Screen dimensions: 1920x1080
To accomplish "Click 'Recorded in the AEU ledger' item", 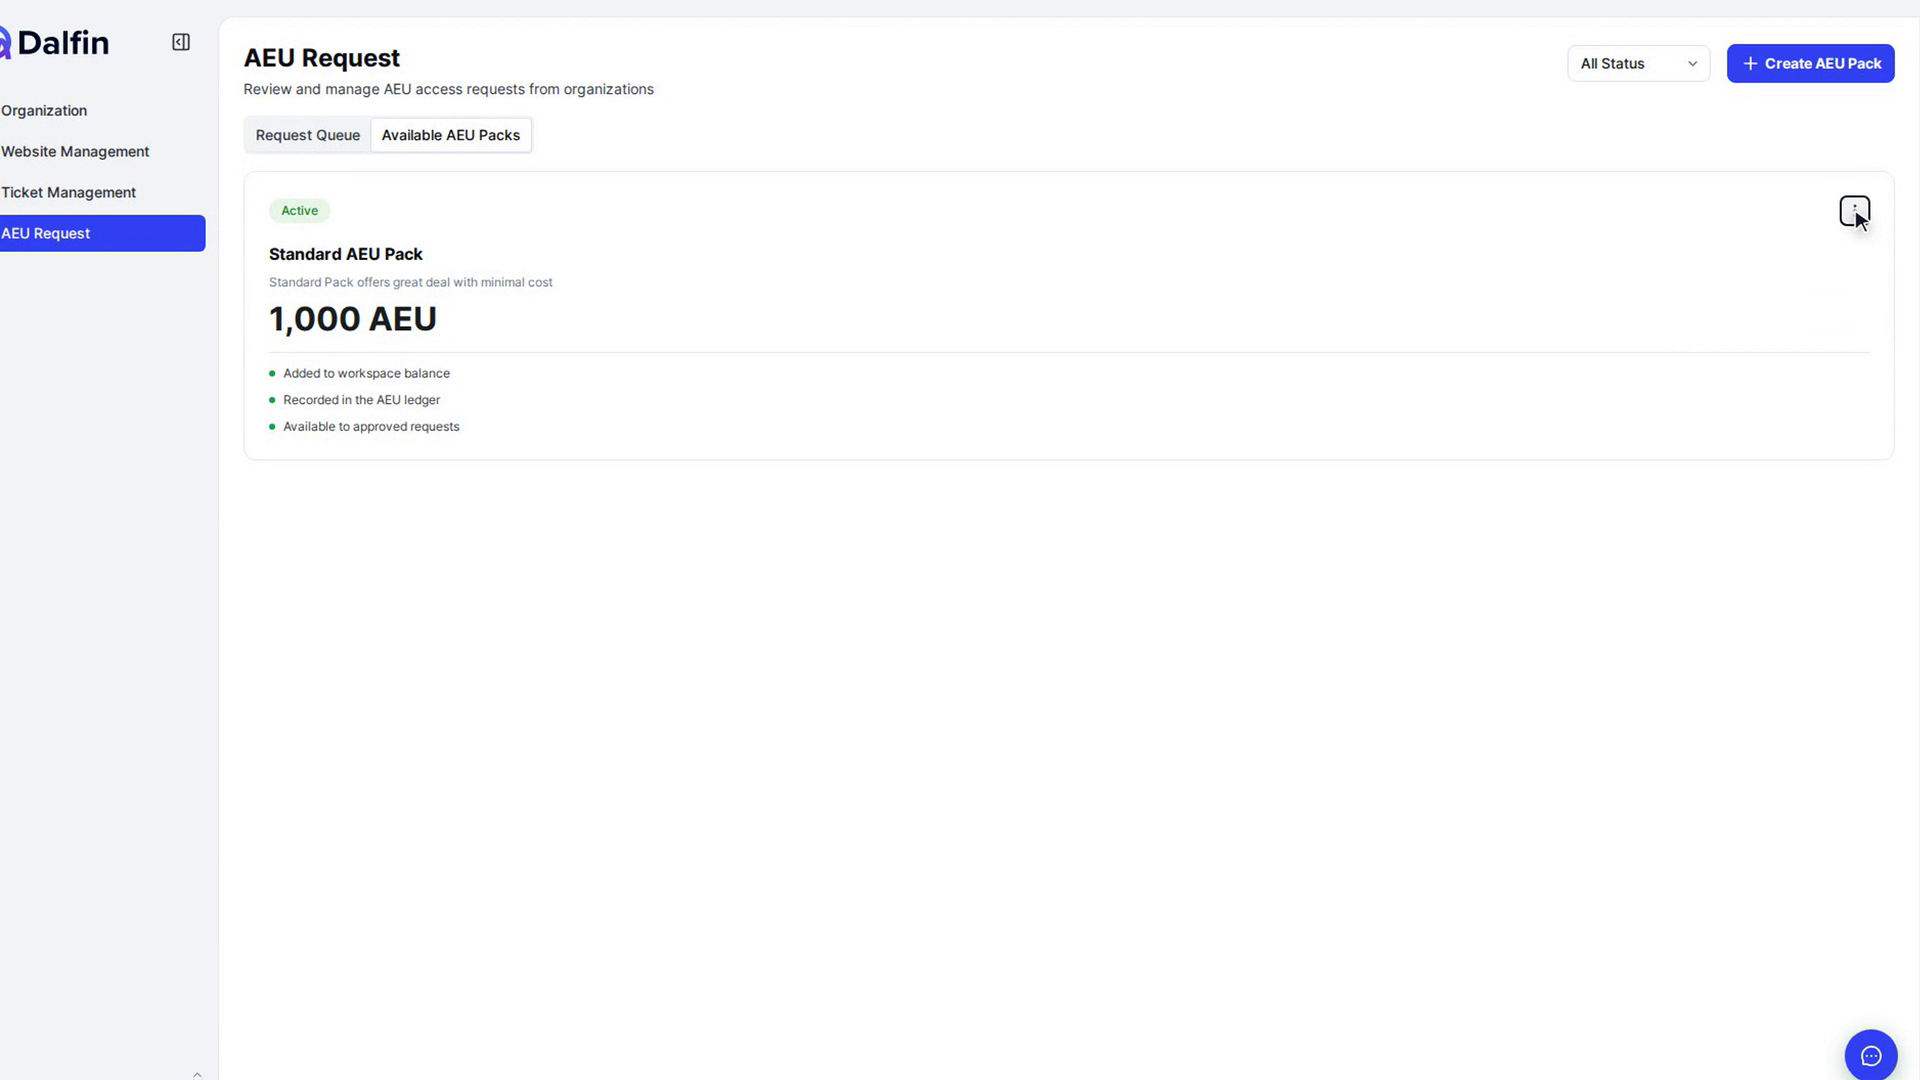I will click(x=361, y=400).
